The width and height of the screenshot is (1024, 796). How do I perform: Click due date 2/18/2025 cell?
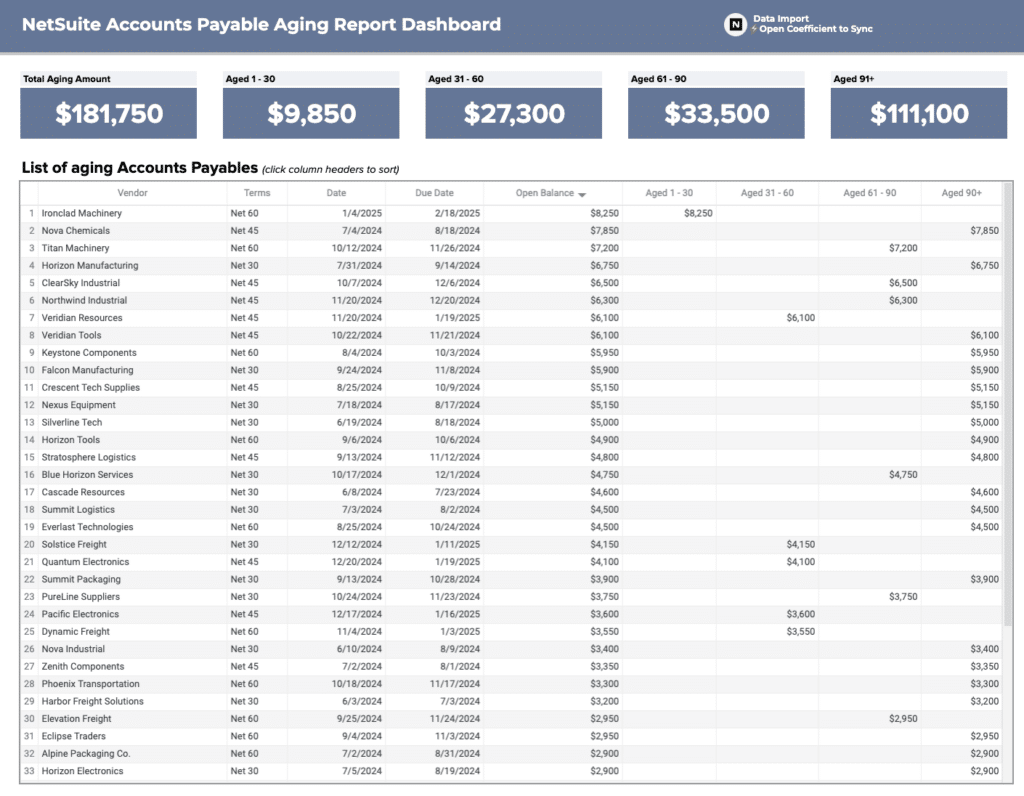[457, 213]
